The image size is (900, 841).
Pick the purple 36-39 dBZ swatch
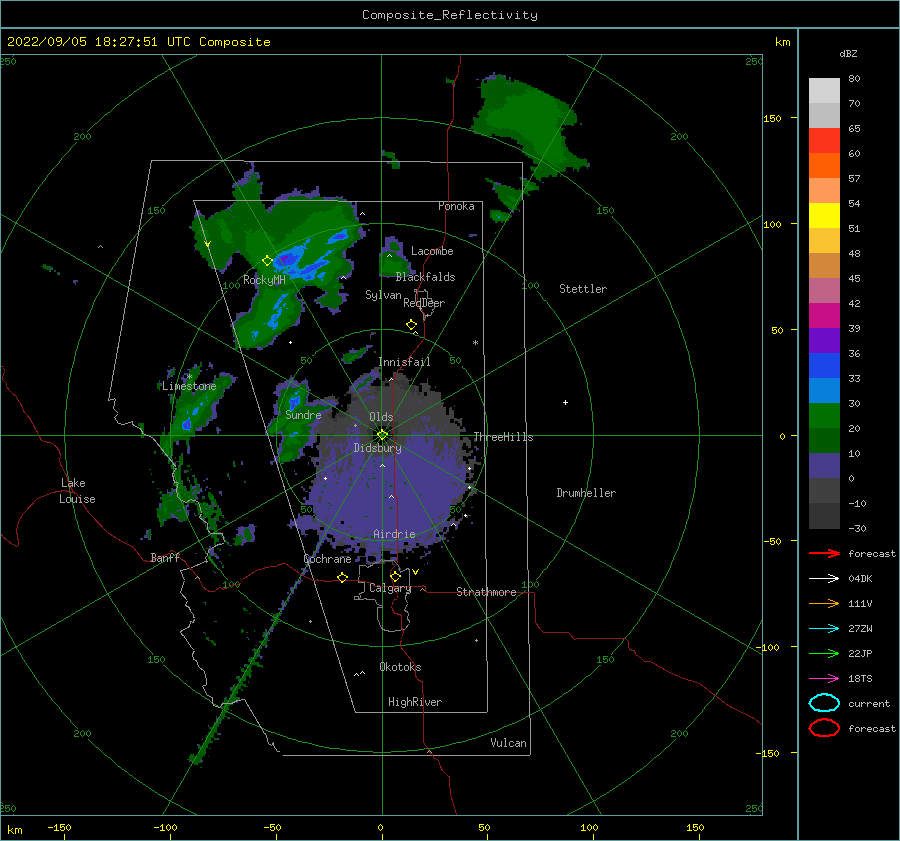point(824,340)
